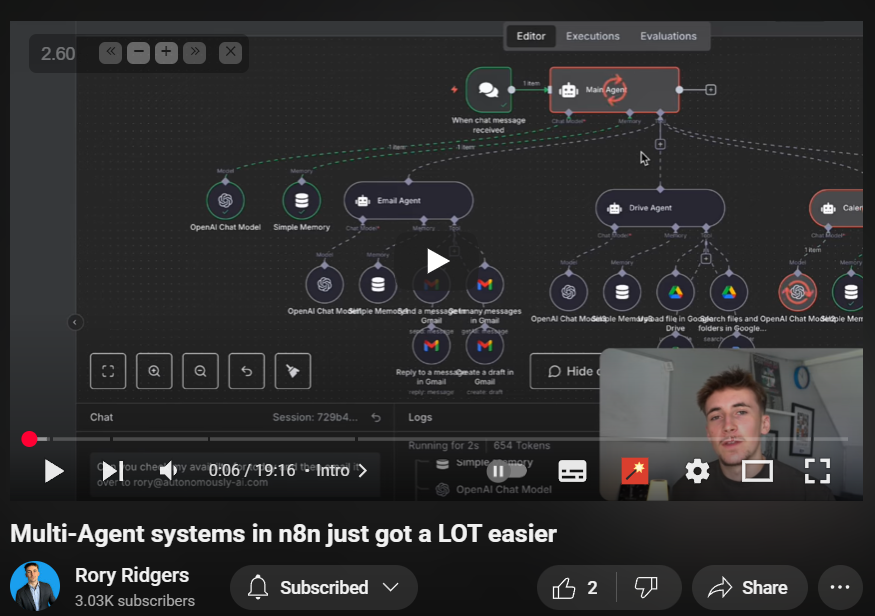Increase playback speed with plus button
Screen dimensions: 875x616
166,52
